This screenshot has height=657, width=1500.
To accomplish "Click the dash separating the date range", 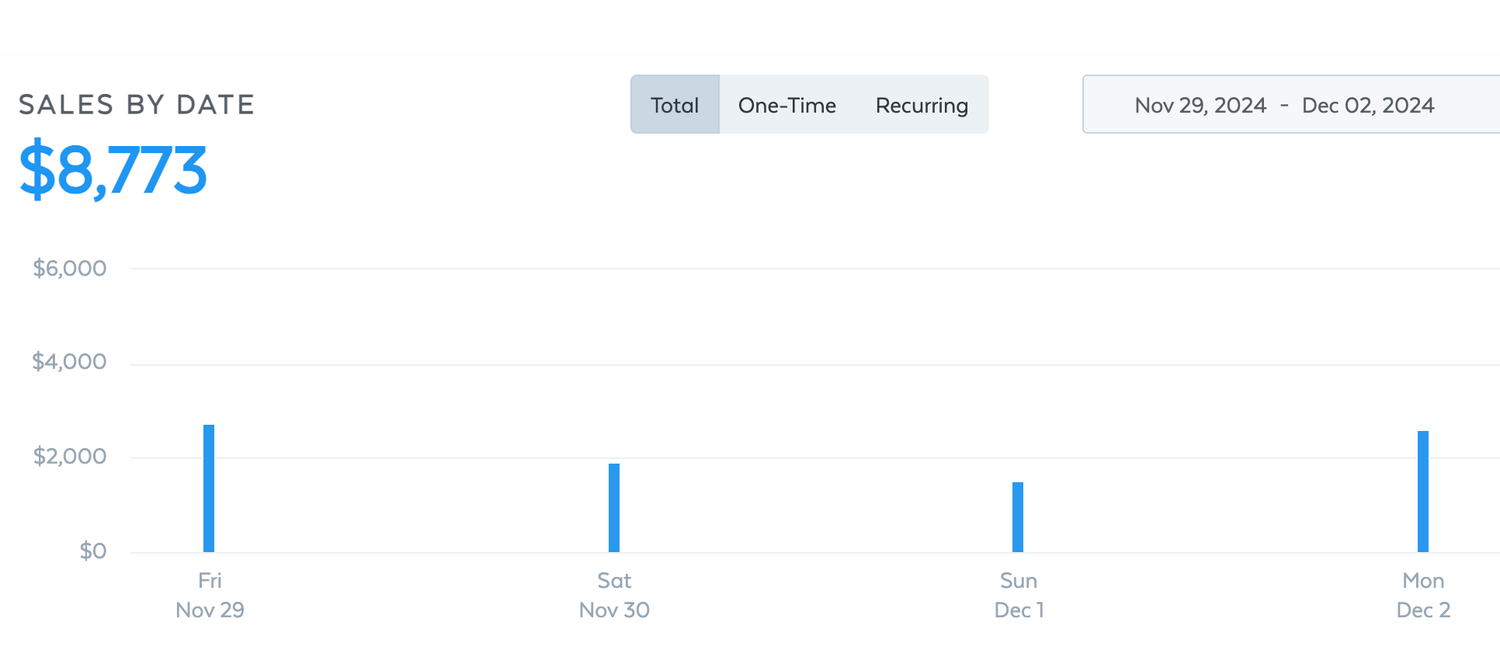I will click(x=1284, y=105).
